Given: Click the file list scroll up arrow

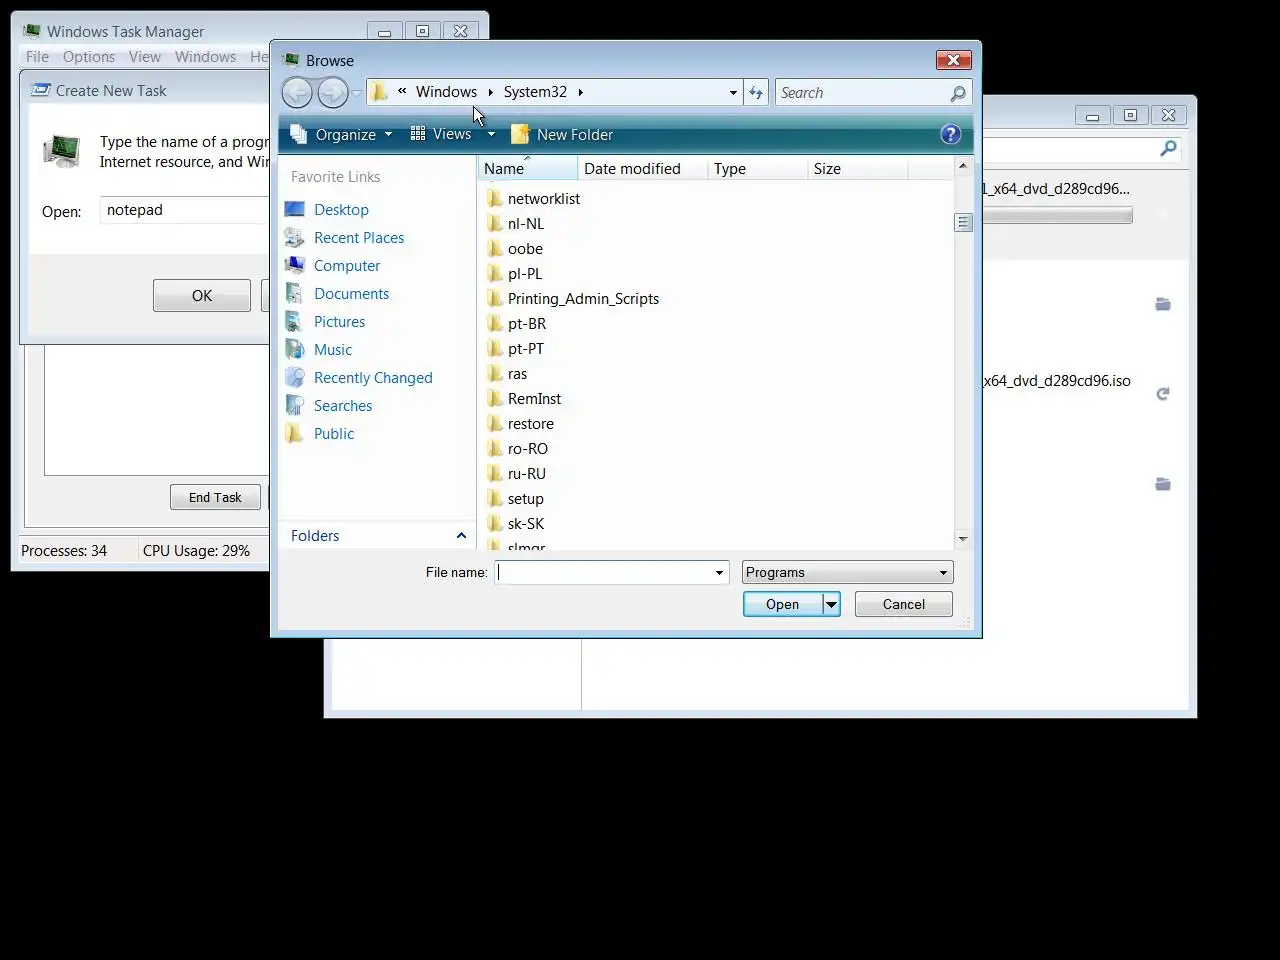Looking at the screenshot, I should [963, 166].
